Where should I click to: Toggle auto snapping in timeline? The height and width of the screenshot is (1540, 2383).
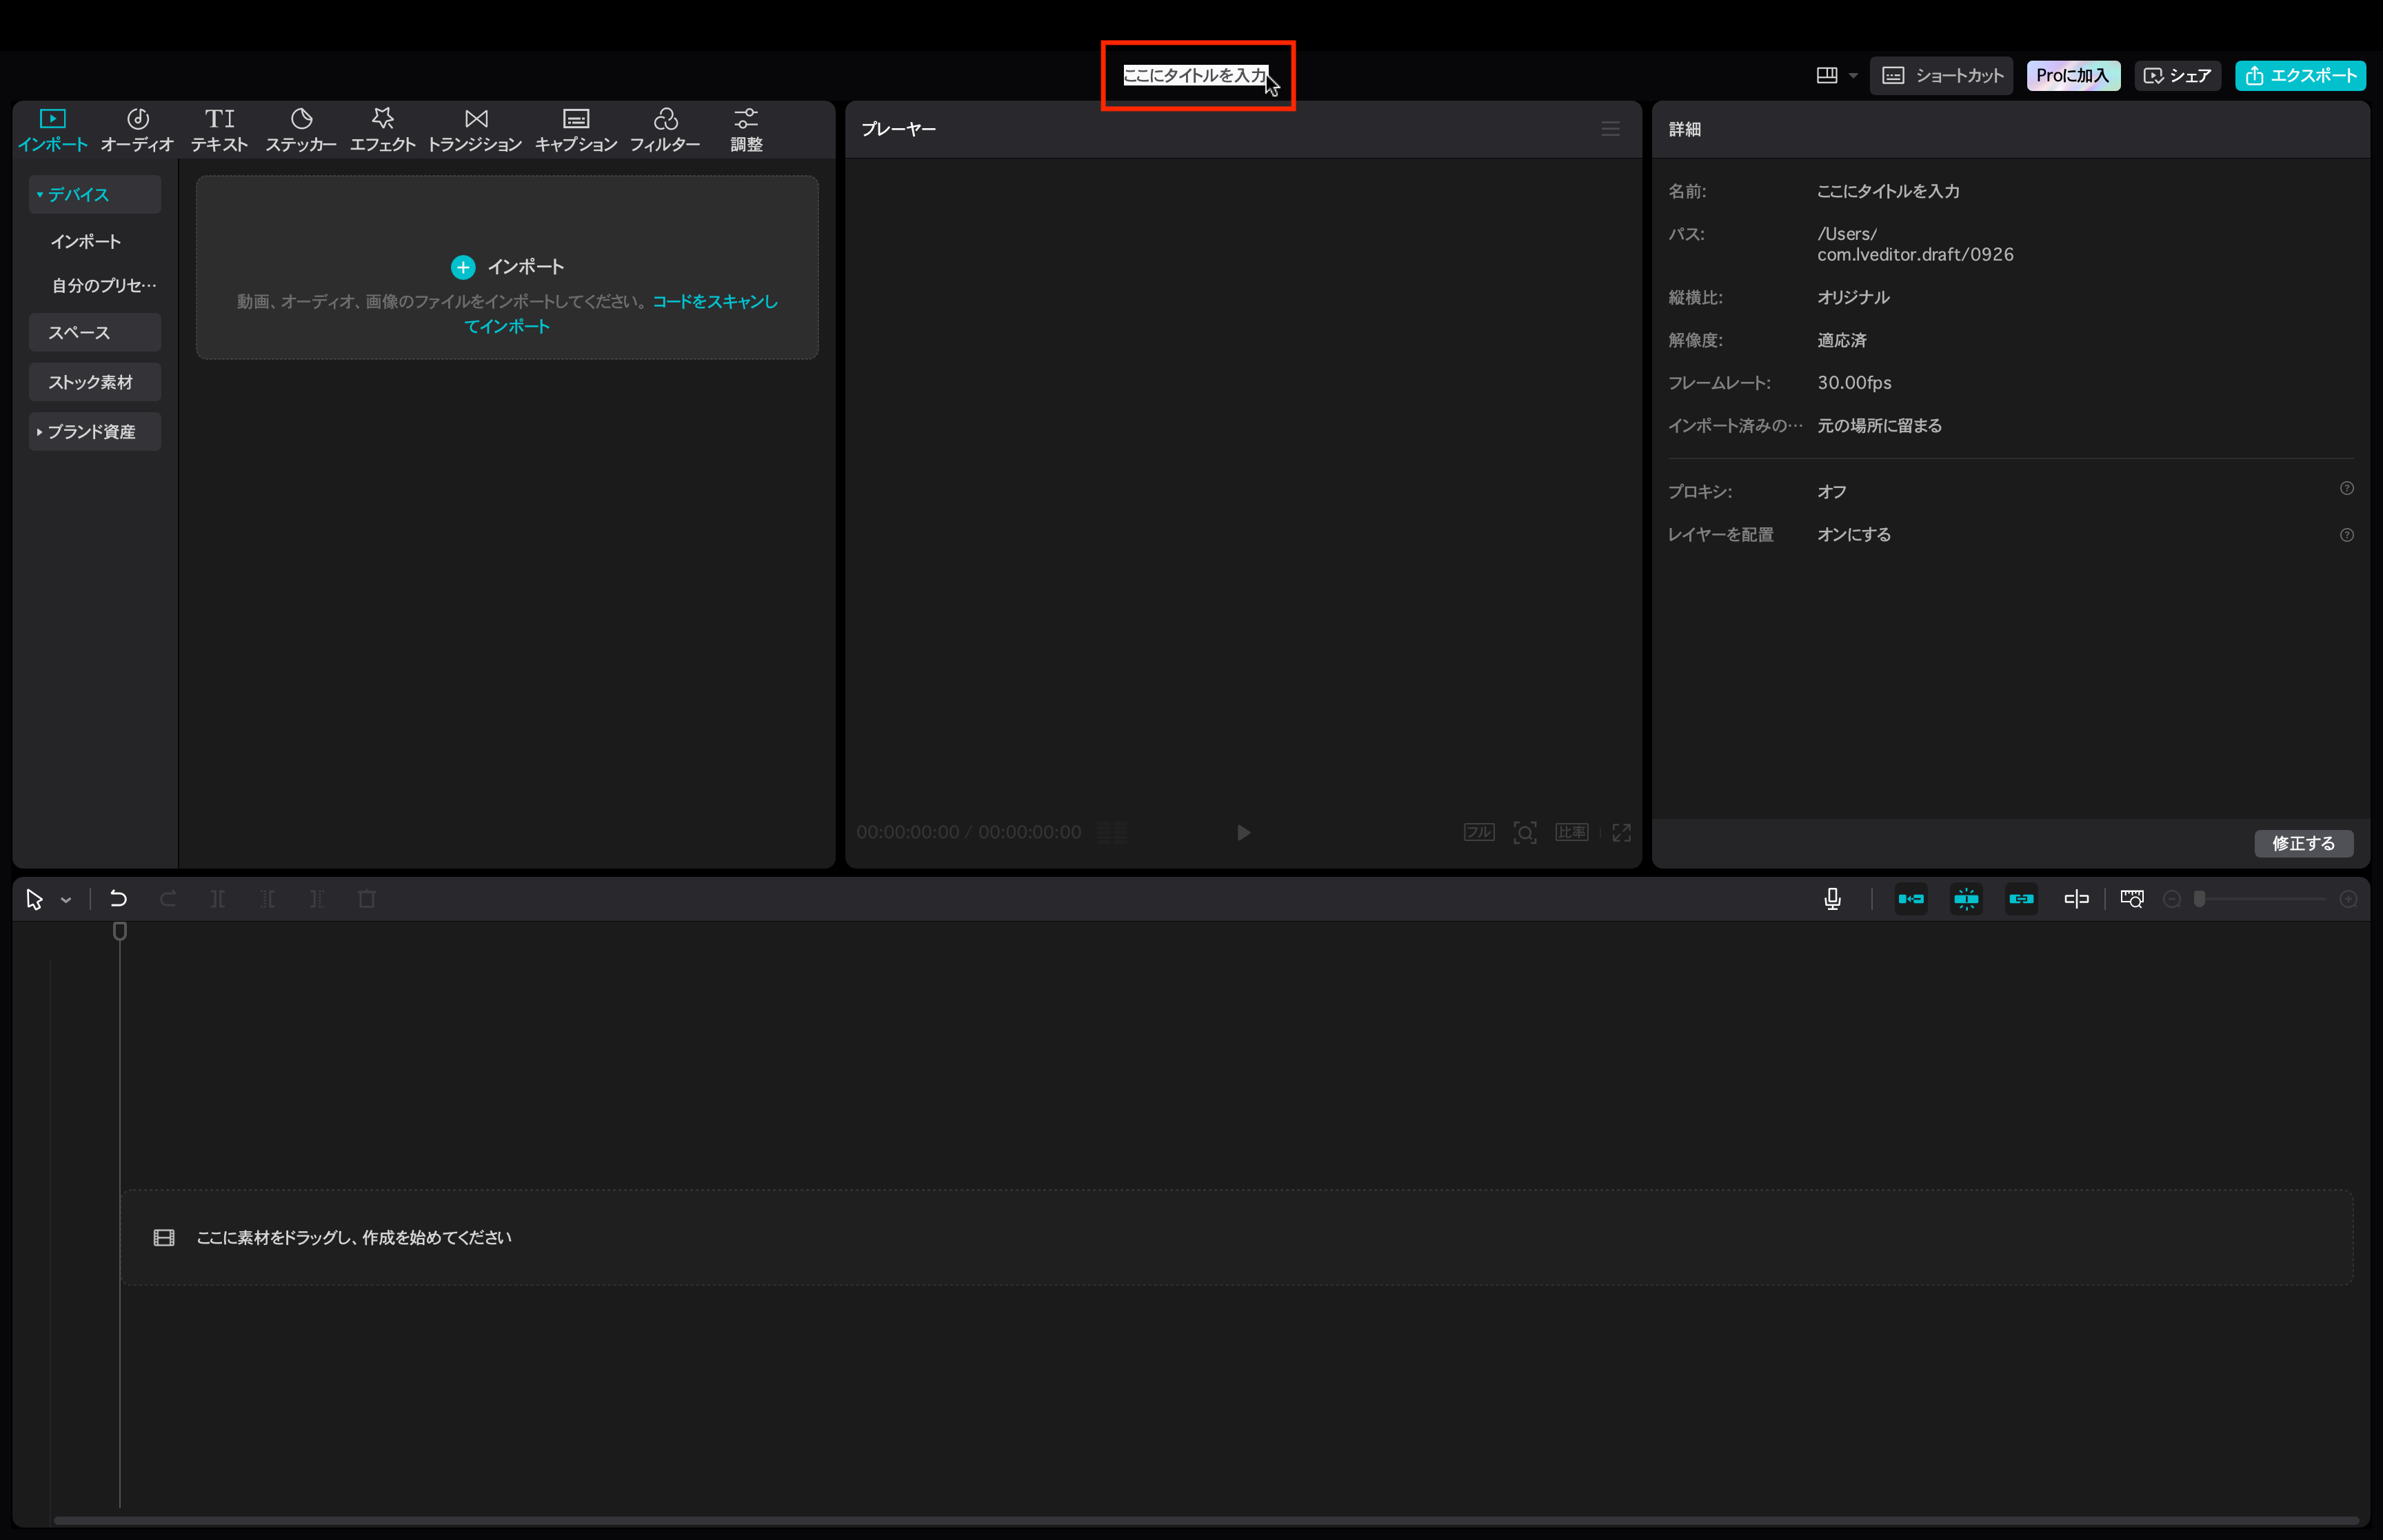coord(1966,899)
